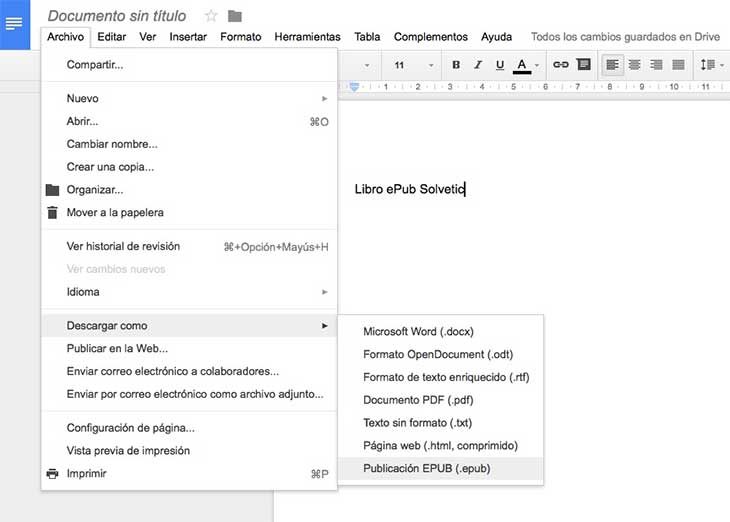Image resolution: width=730 pixels, height=522 pixels.
Task: Open the Docs home hamburger icon
Action: coord(14,24)
